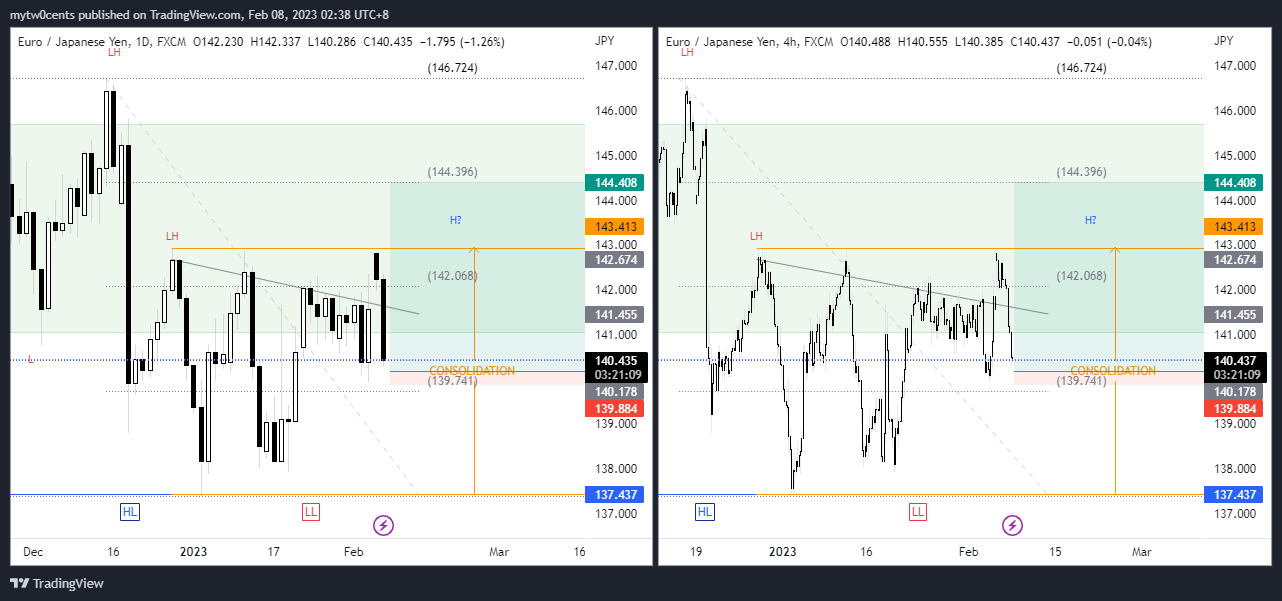Select the LL box label on the 4h chart
The width and height of the screenshot is (1282, 601).
pyautogui.click(x=918, y=511)
